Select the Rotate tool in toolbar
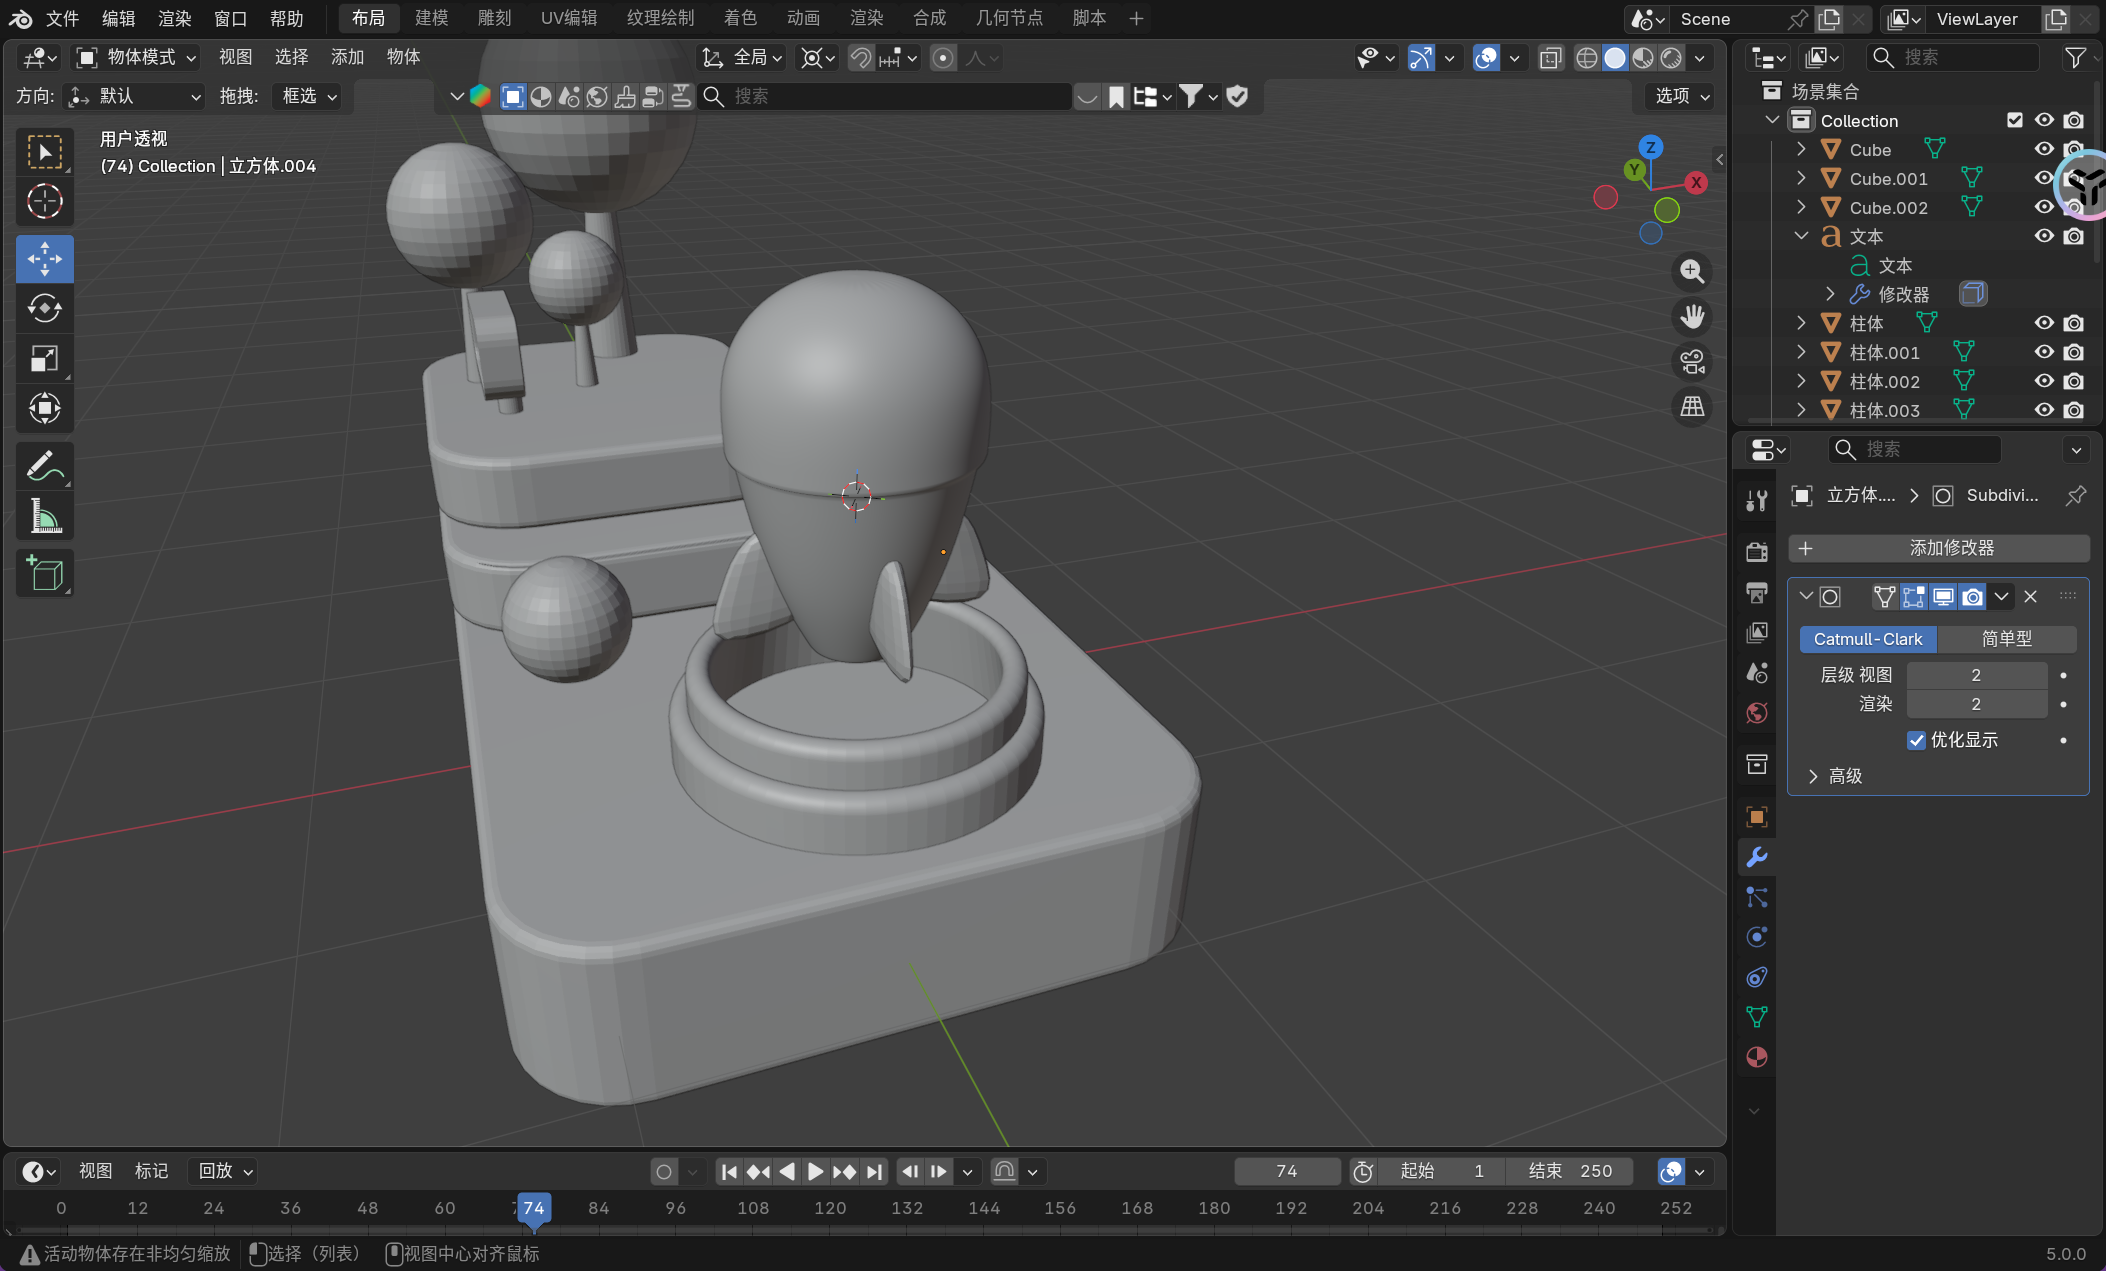 pos(44,309)
